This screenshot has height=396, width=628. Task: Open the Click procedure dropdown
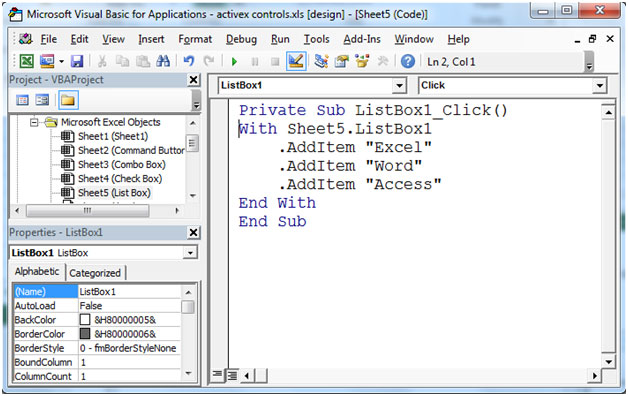pos(600,85)
